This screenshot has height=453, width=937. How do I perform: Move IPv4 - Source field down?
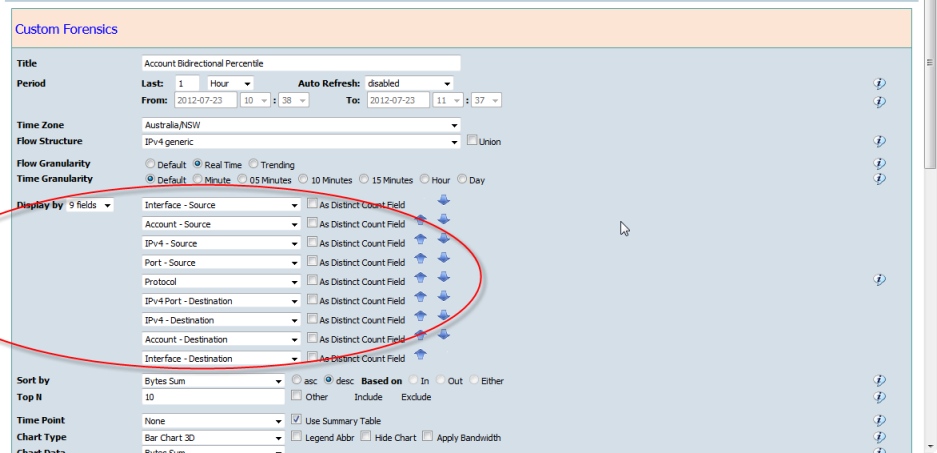[443, 238]
